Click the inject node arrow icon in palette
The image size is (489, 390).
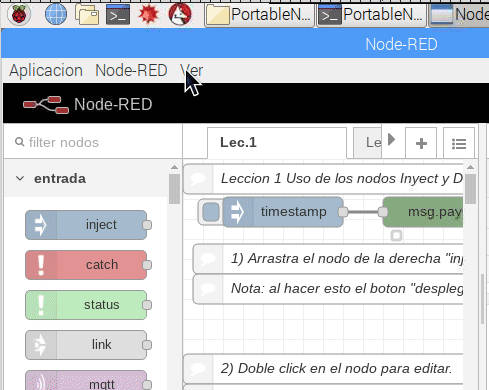click(41, 225)
